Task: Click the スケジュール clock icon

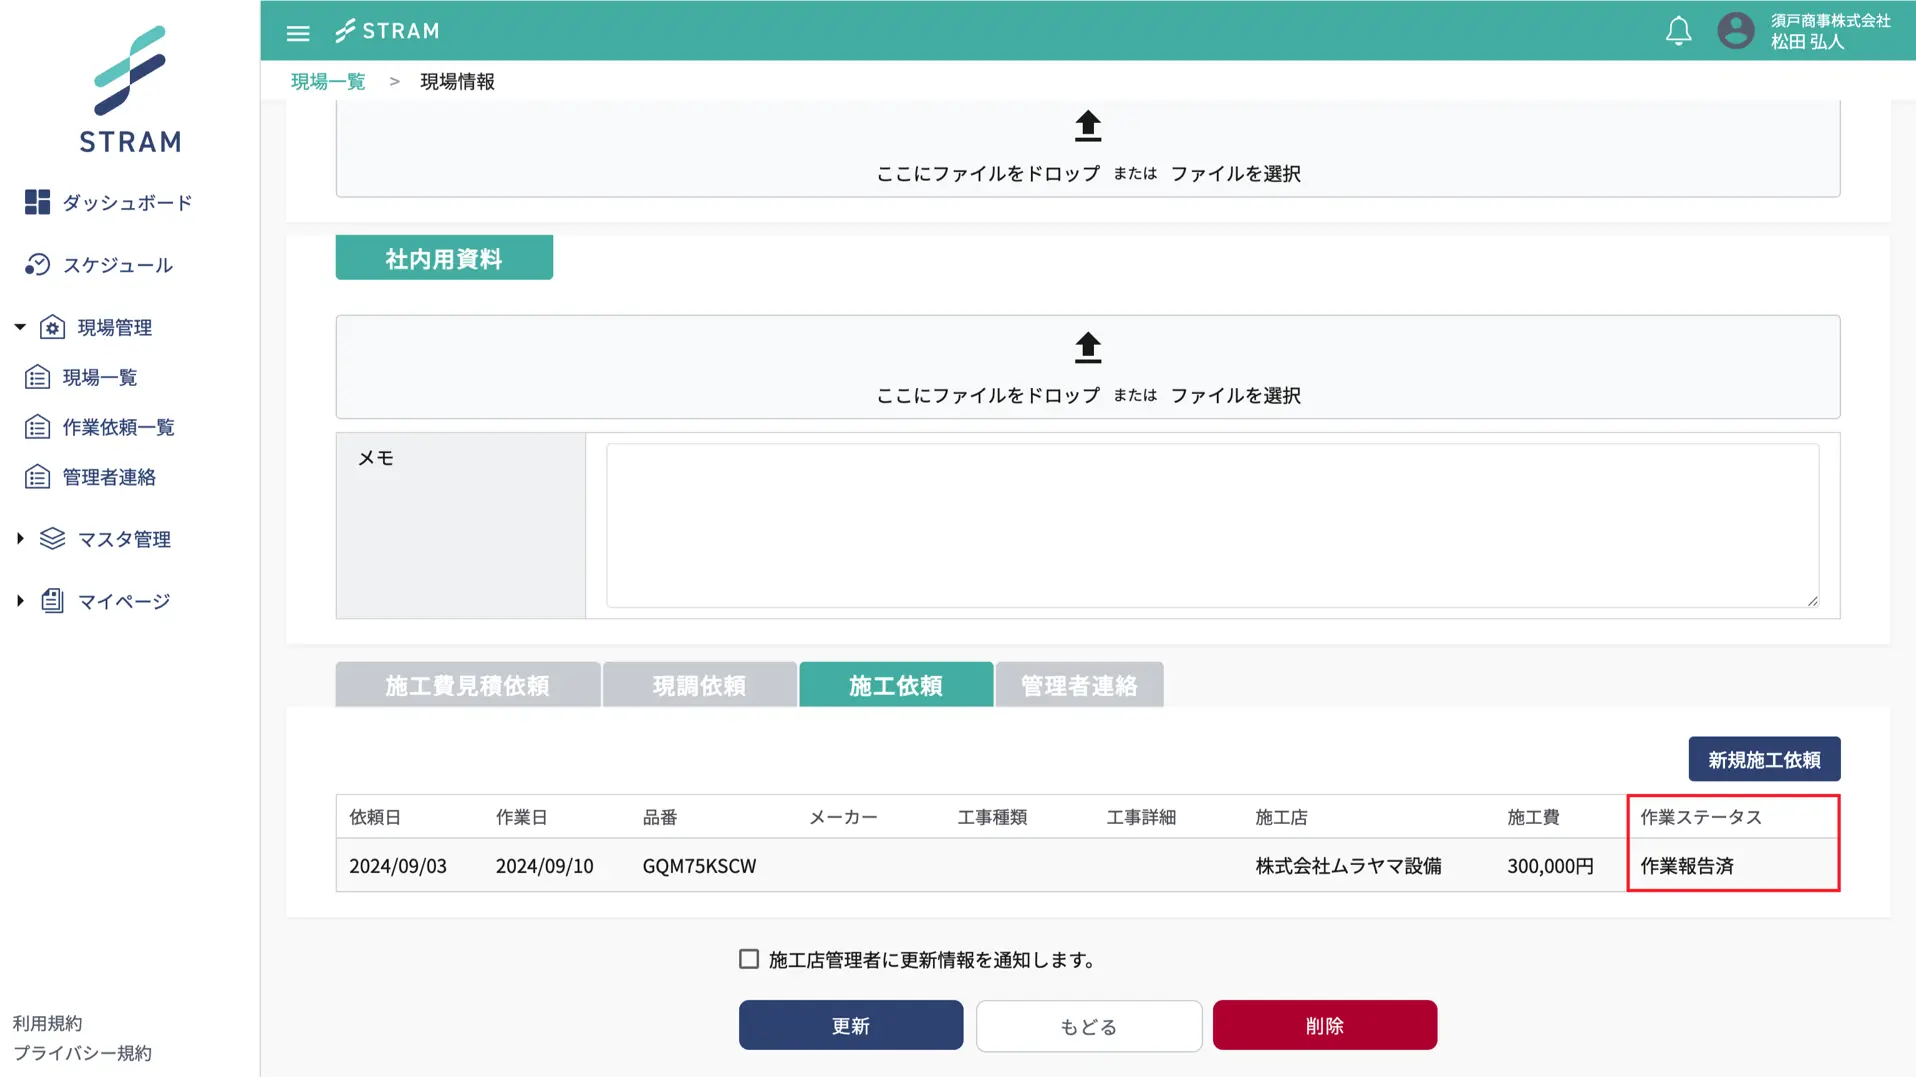Action: (37, 264)
